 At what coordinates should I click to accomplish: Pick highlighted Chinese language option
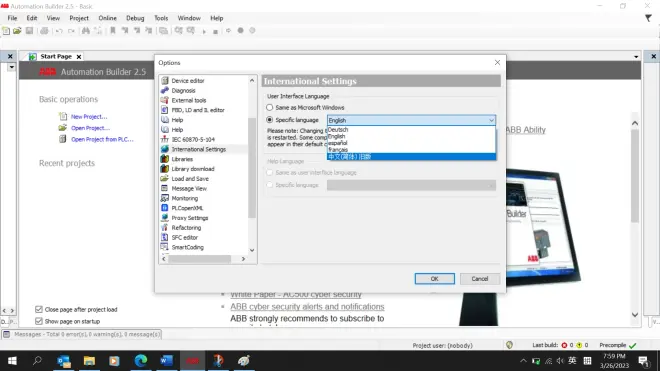click(411, 157)
